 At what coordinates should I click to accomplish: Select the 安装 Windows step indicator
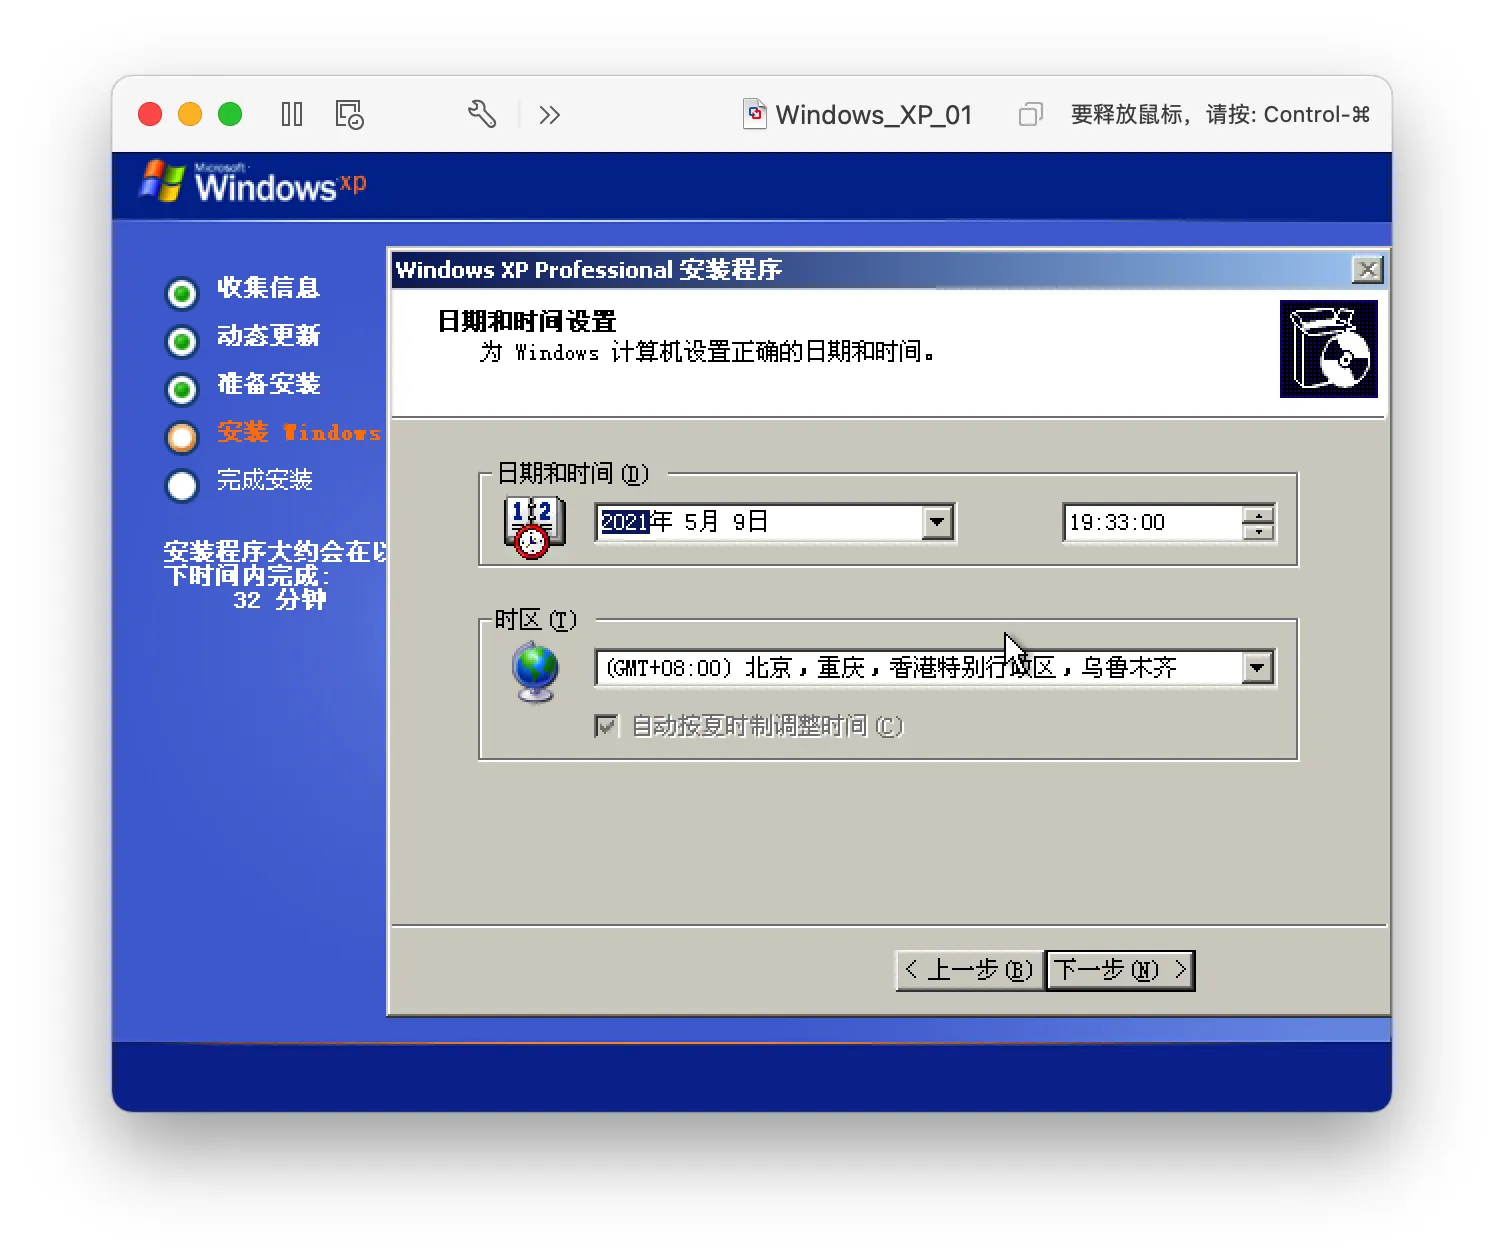click(182, 437)
